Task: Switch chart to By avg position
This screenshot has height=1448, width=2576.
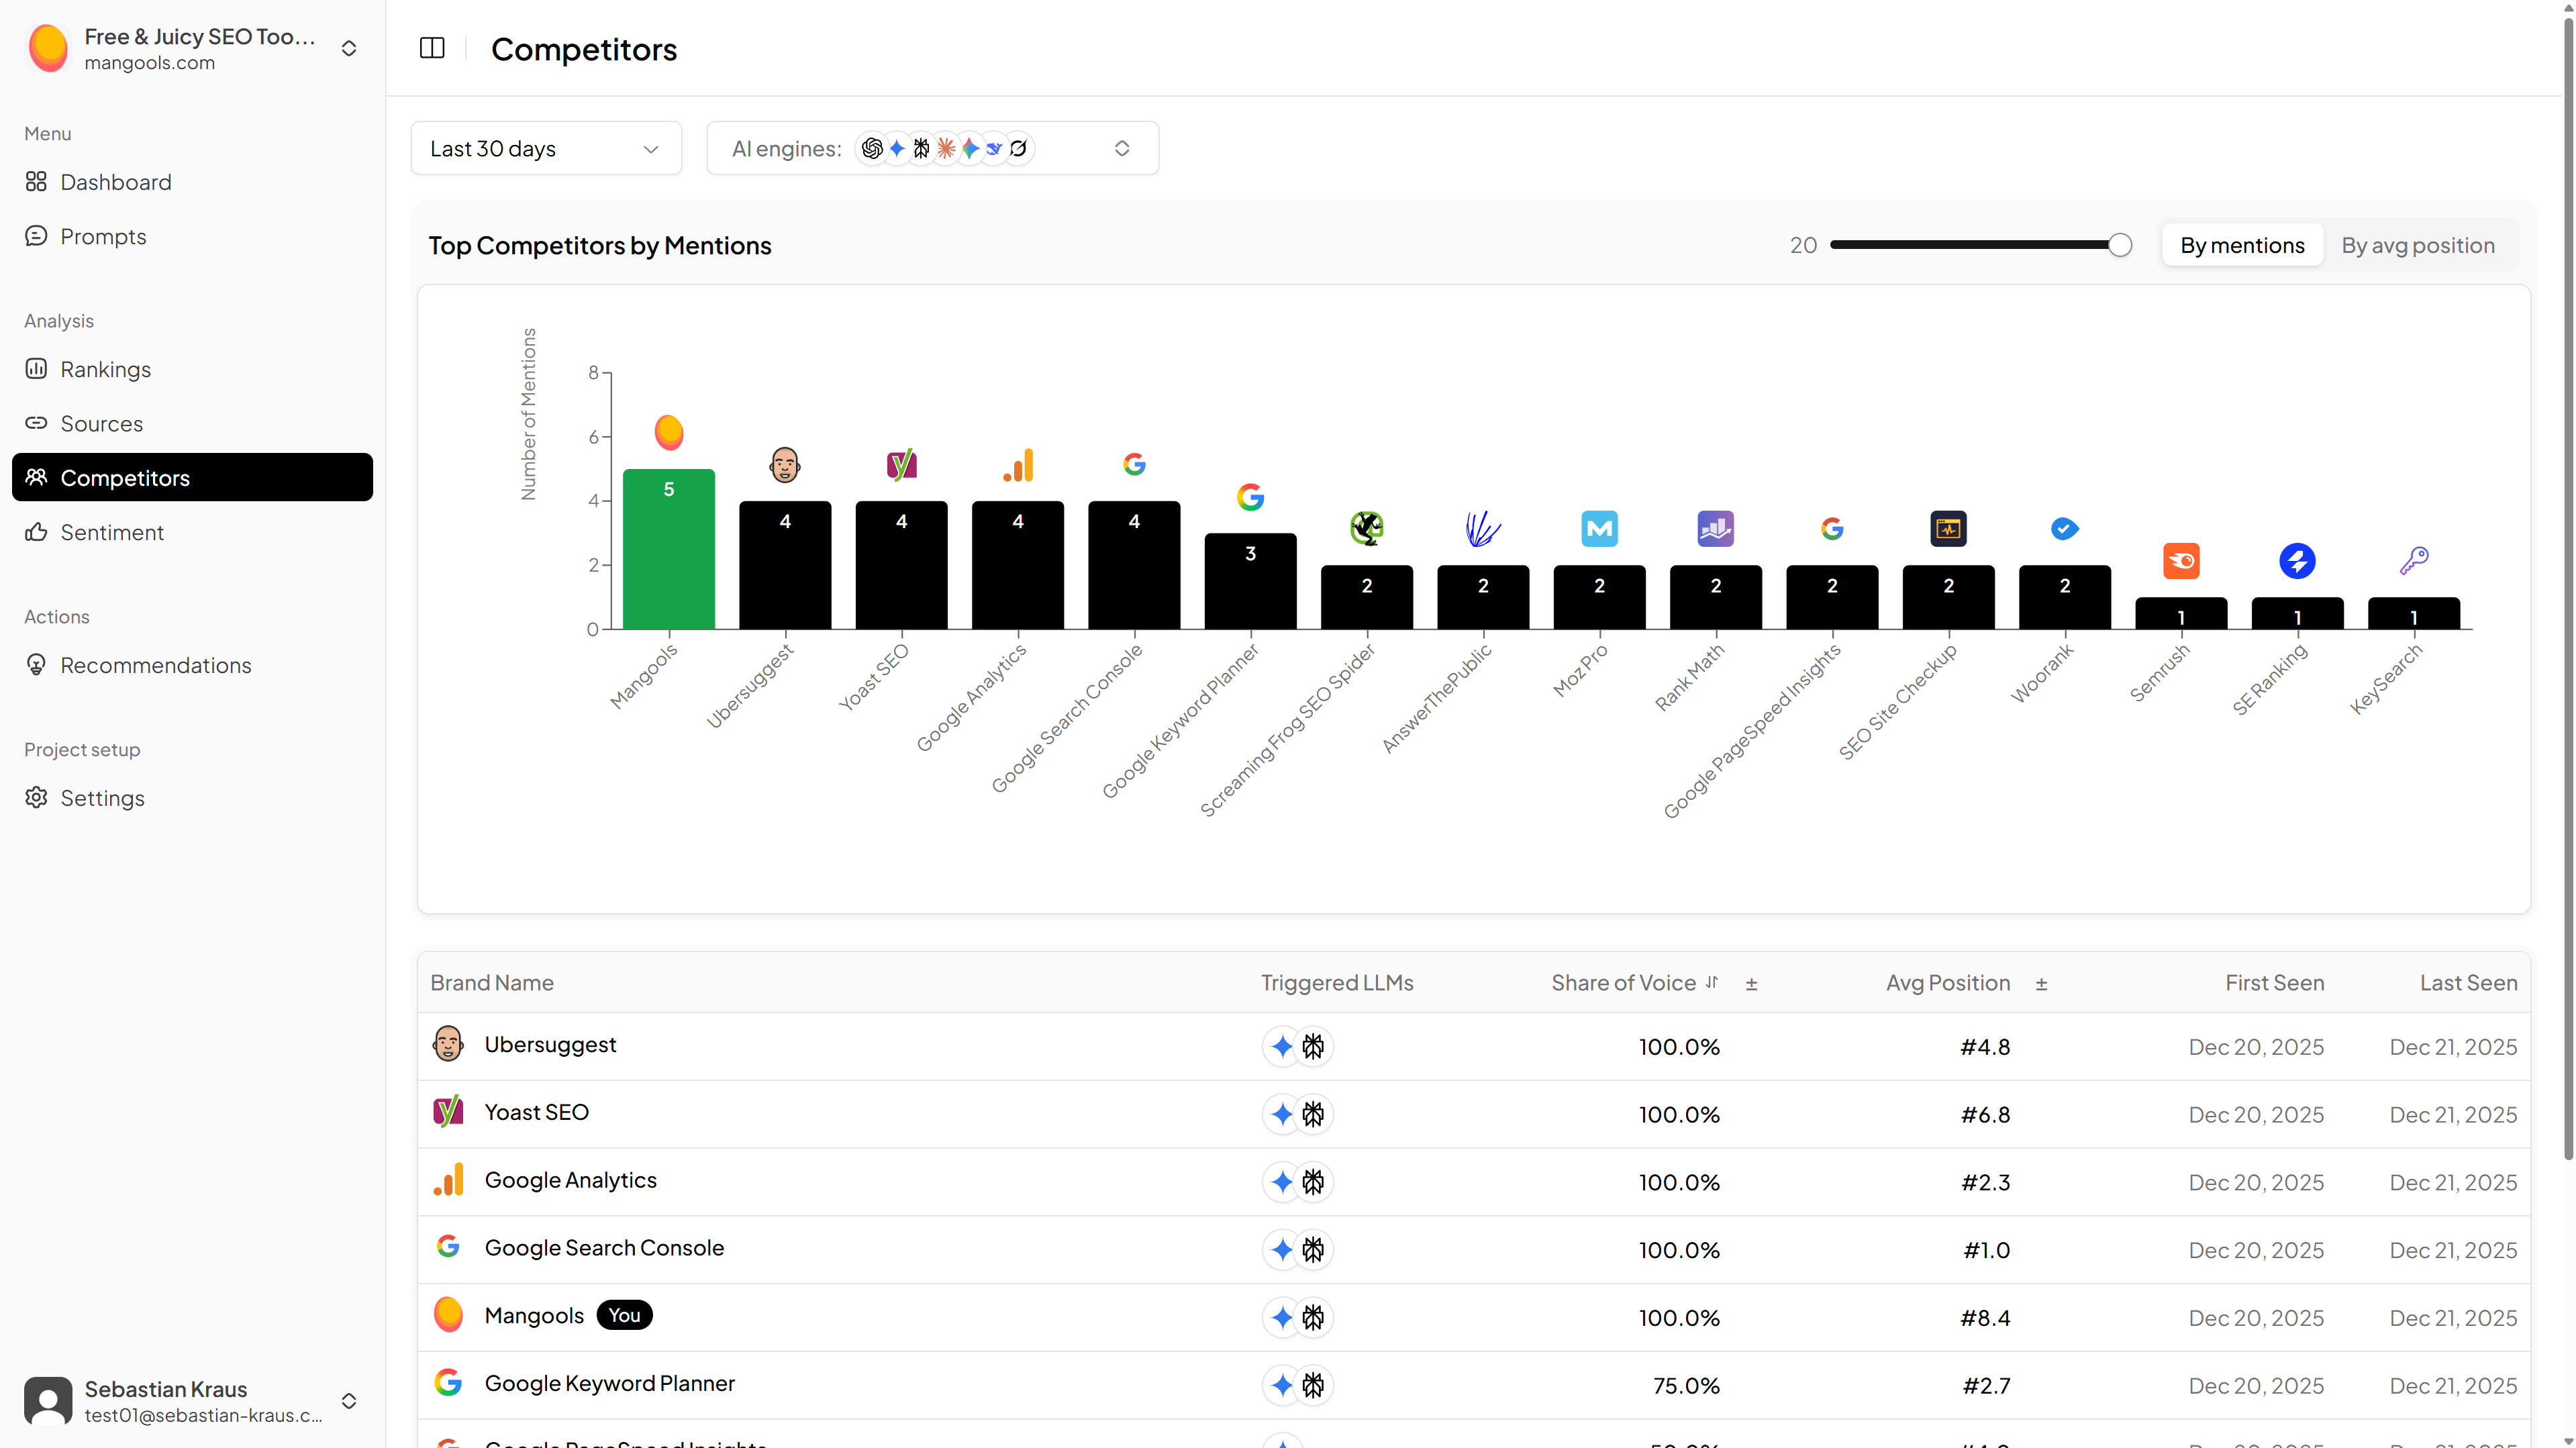Action: point(2417,245)
